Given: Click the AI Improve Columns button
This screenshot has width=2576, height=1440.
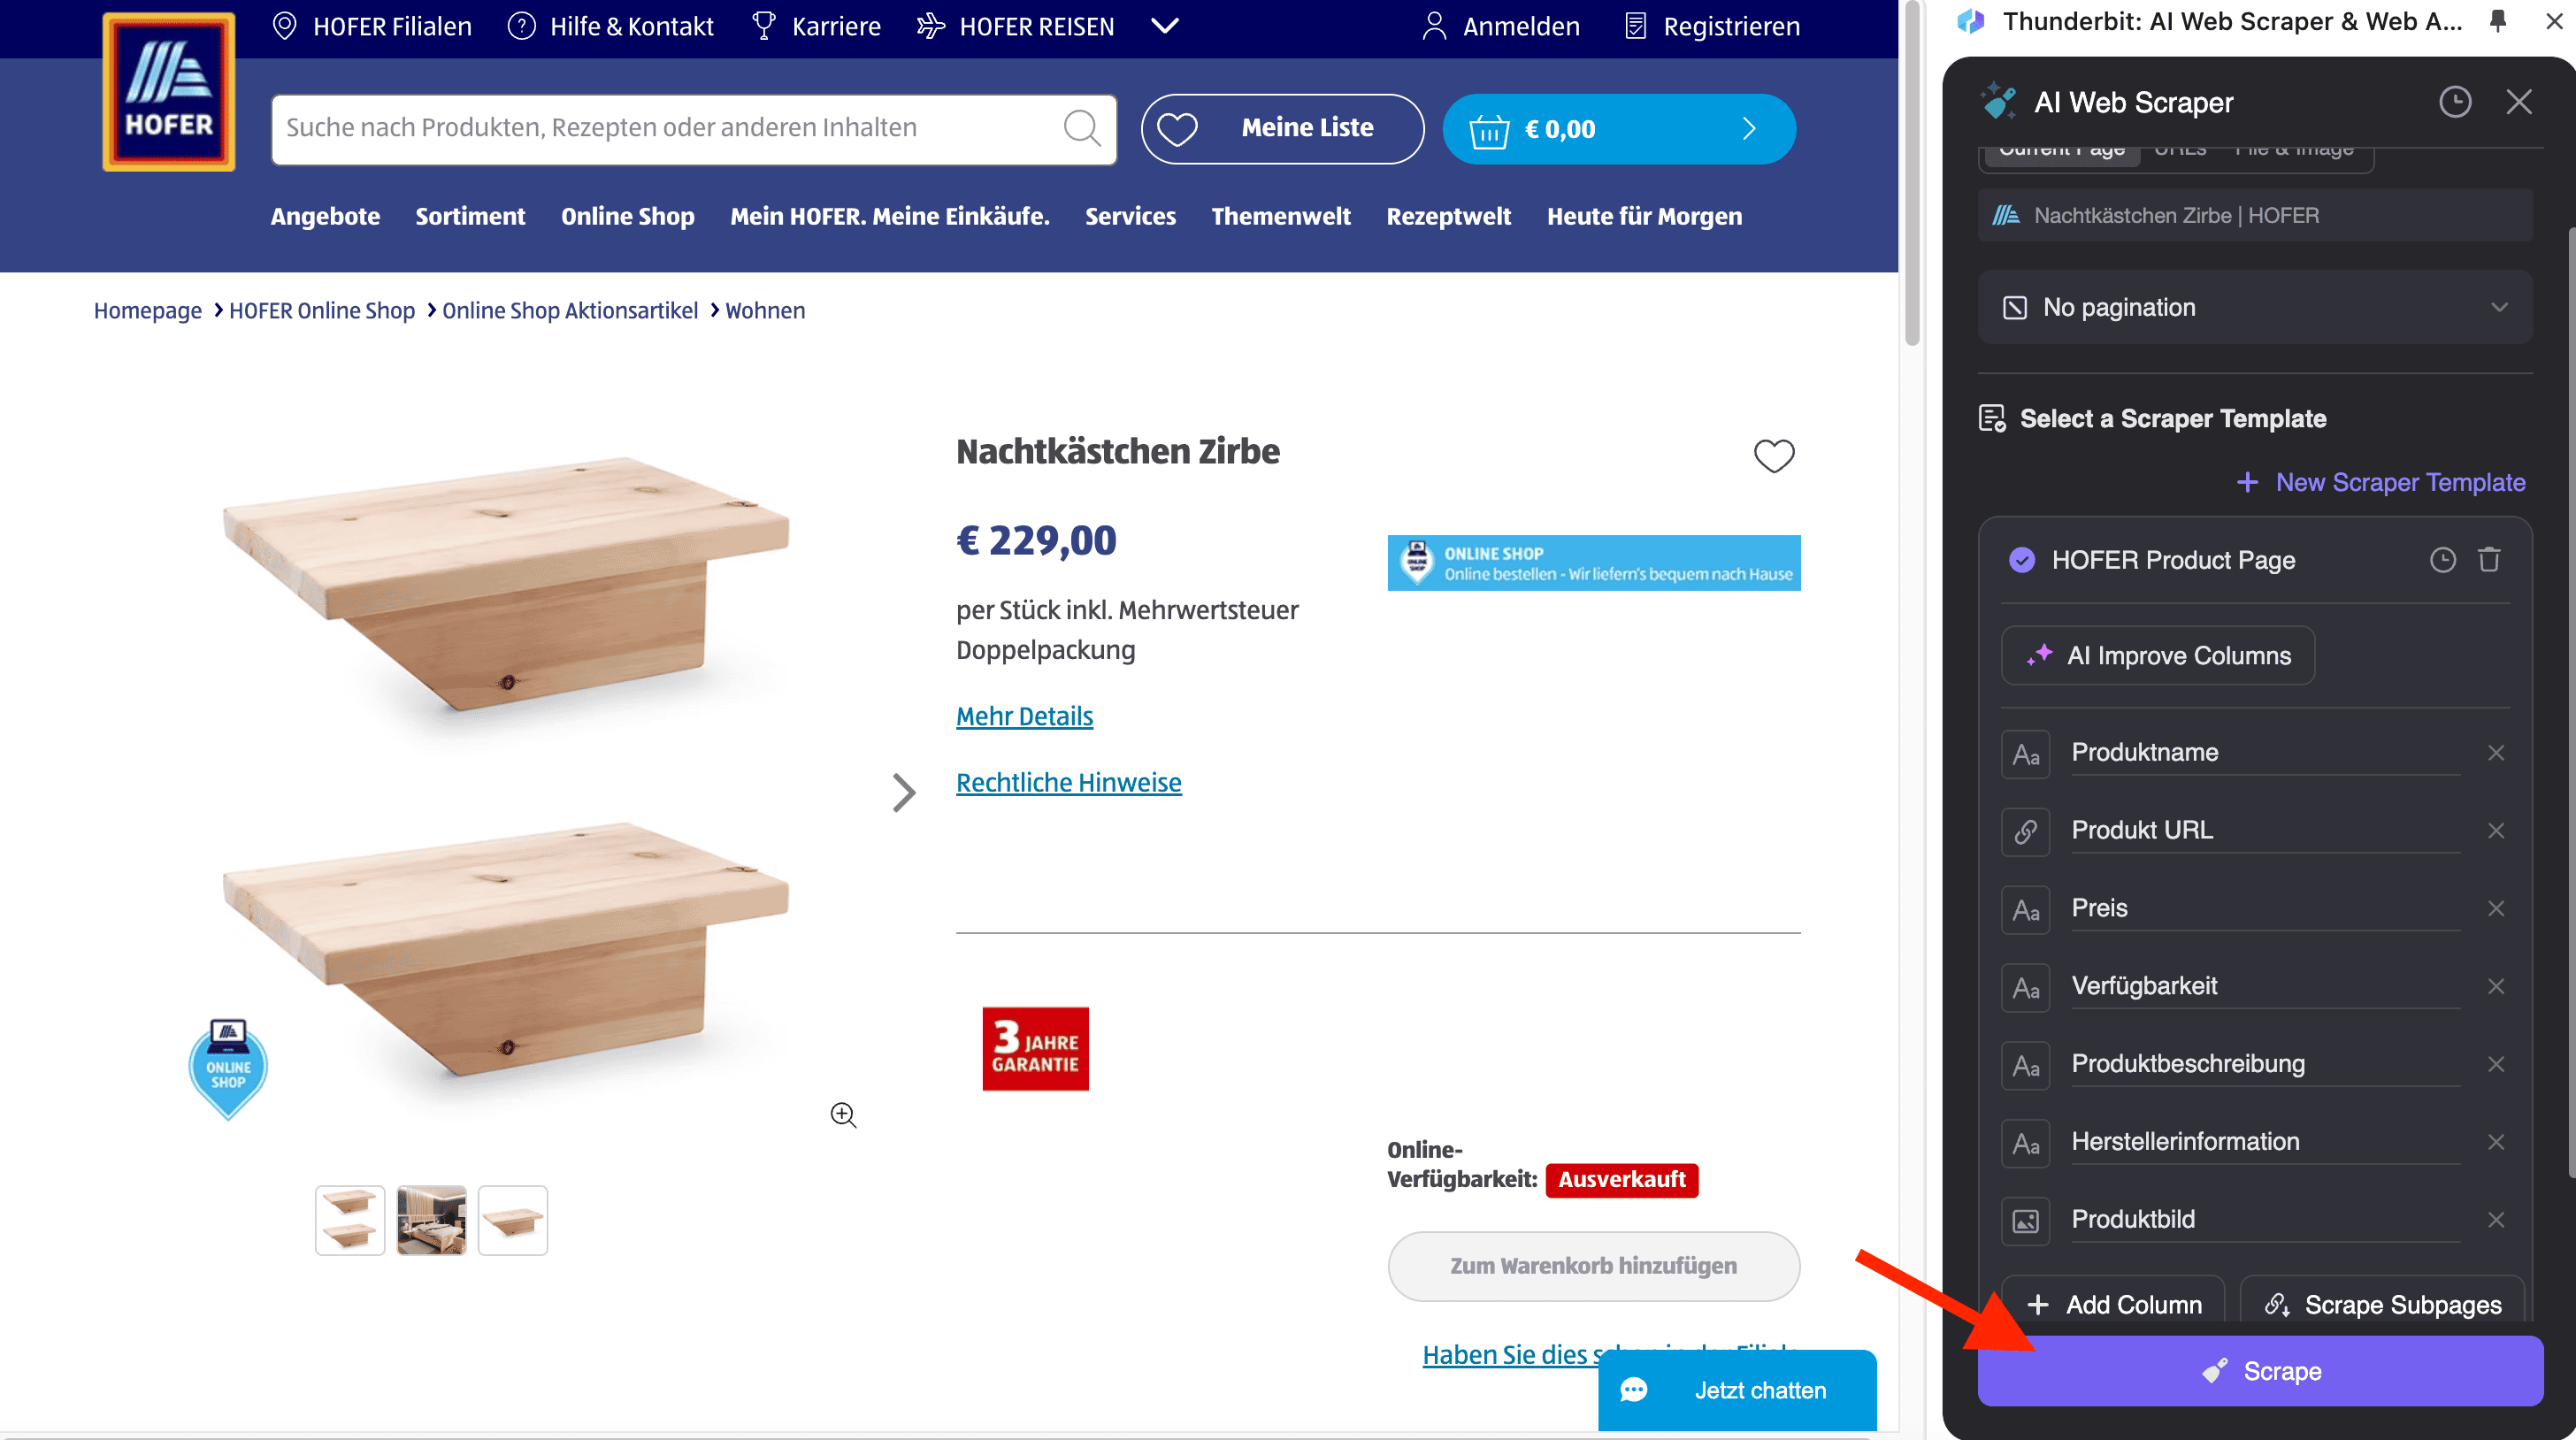Looking at the screenshot, I should [2157, 656].
